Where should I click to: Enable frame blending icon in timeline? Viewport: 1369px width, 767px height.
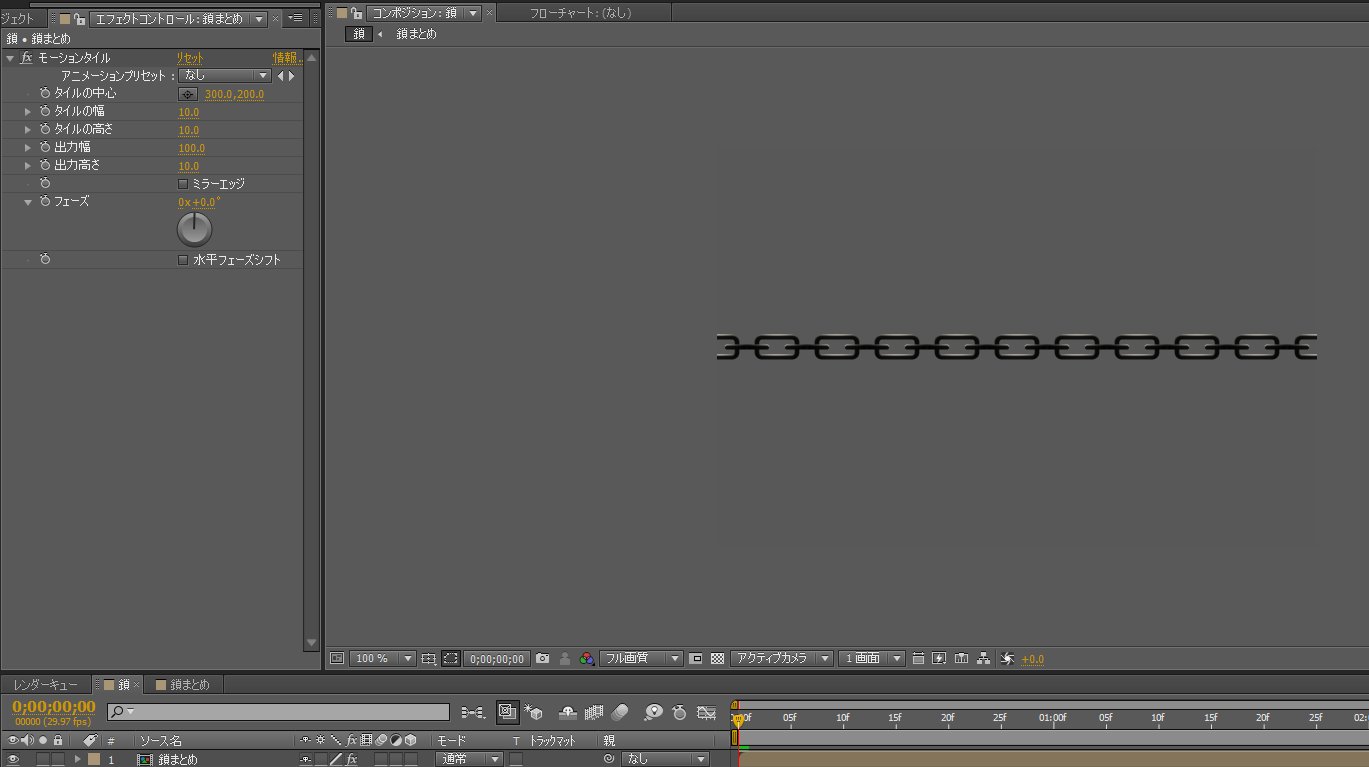tap(594, 712)
